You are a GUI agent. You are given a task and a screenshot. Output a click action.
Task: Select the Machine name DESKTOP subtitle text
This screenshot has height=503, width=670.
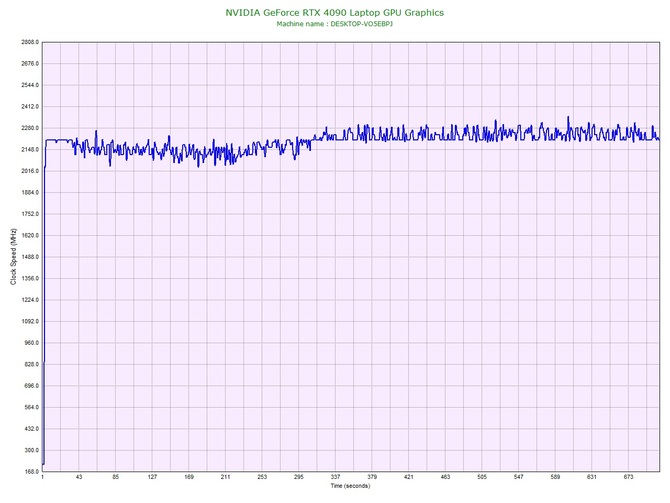[x=335, y=24]
